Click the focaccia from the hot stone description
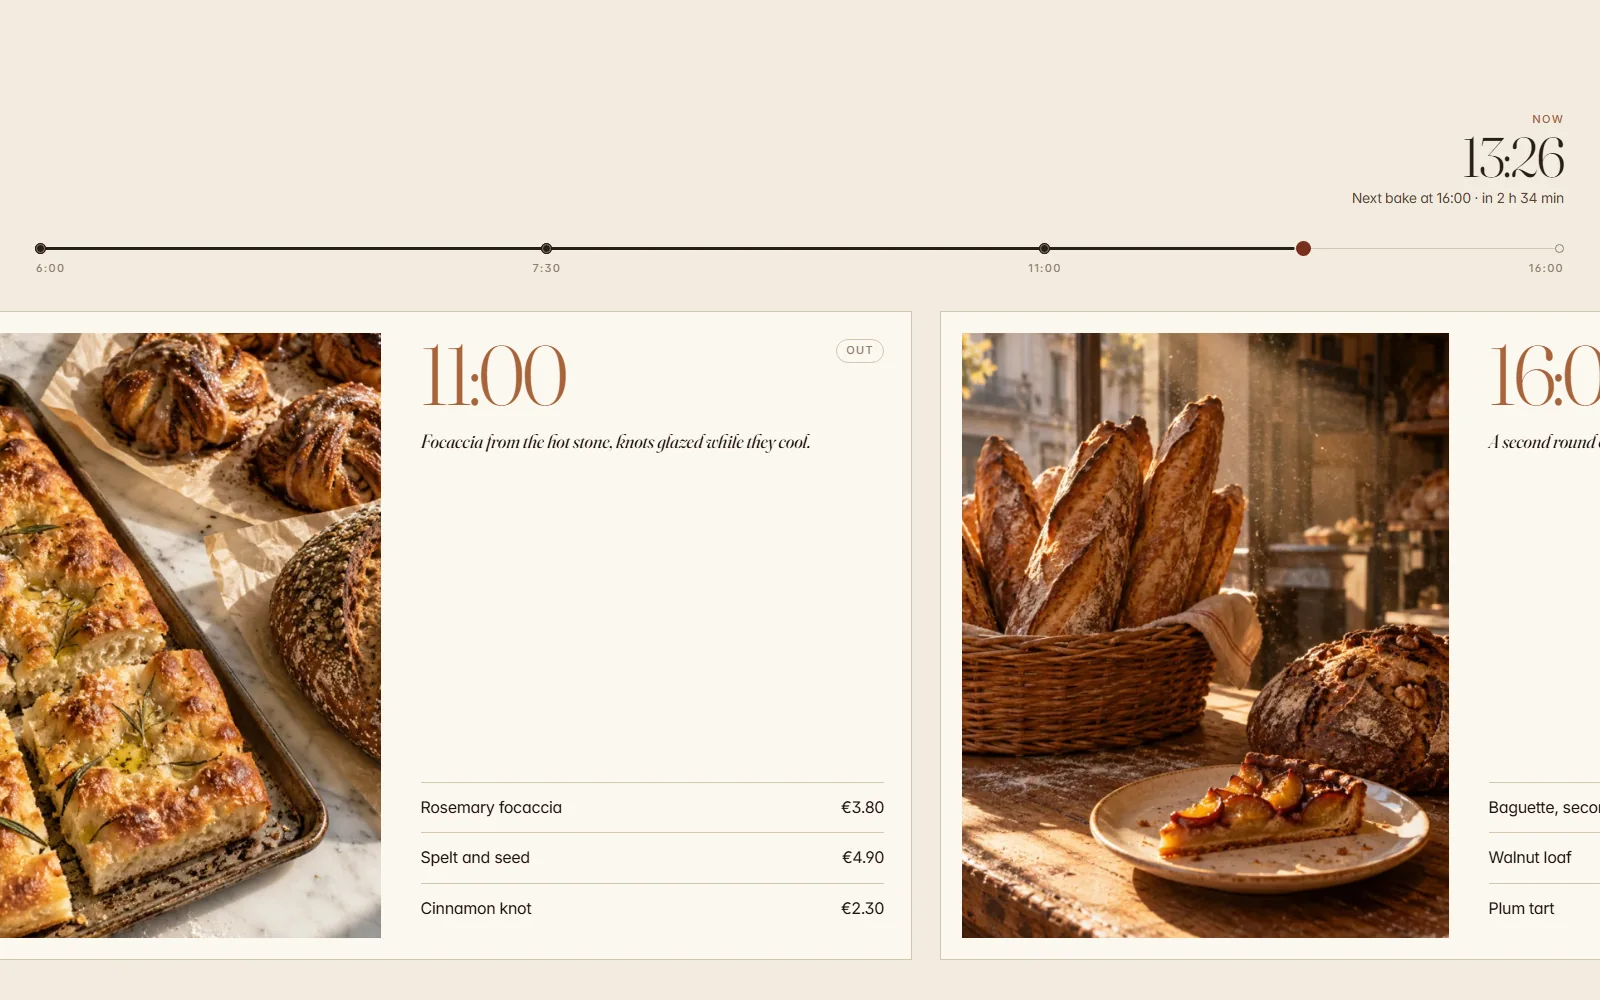This screenshot has height=1000, width=1600. point(615,442)
